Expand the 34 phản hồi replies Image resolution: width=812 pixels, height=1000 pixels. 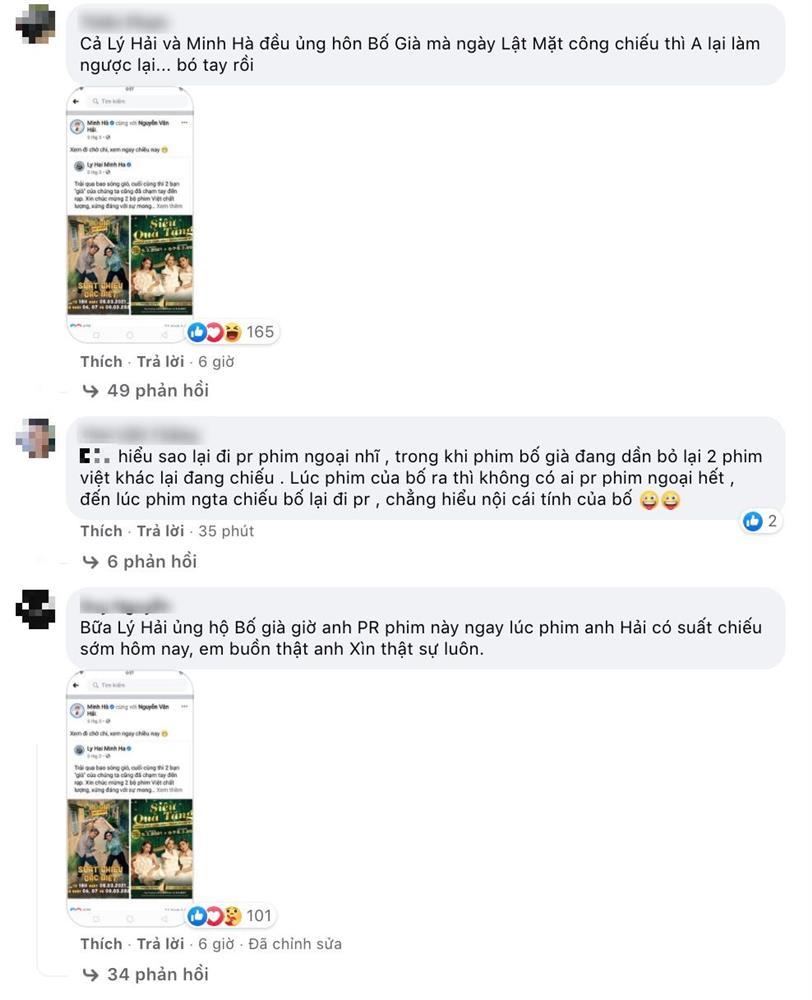157,973
